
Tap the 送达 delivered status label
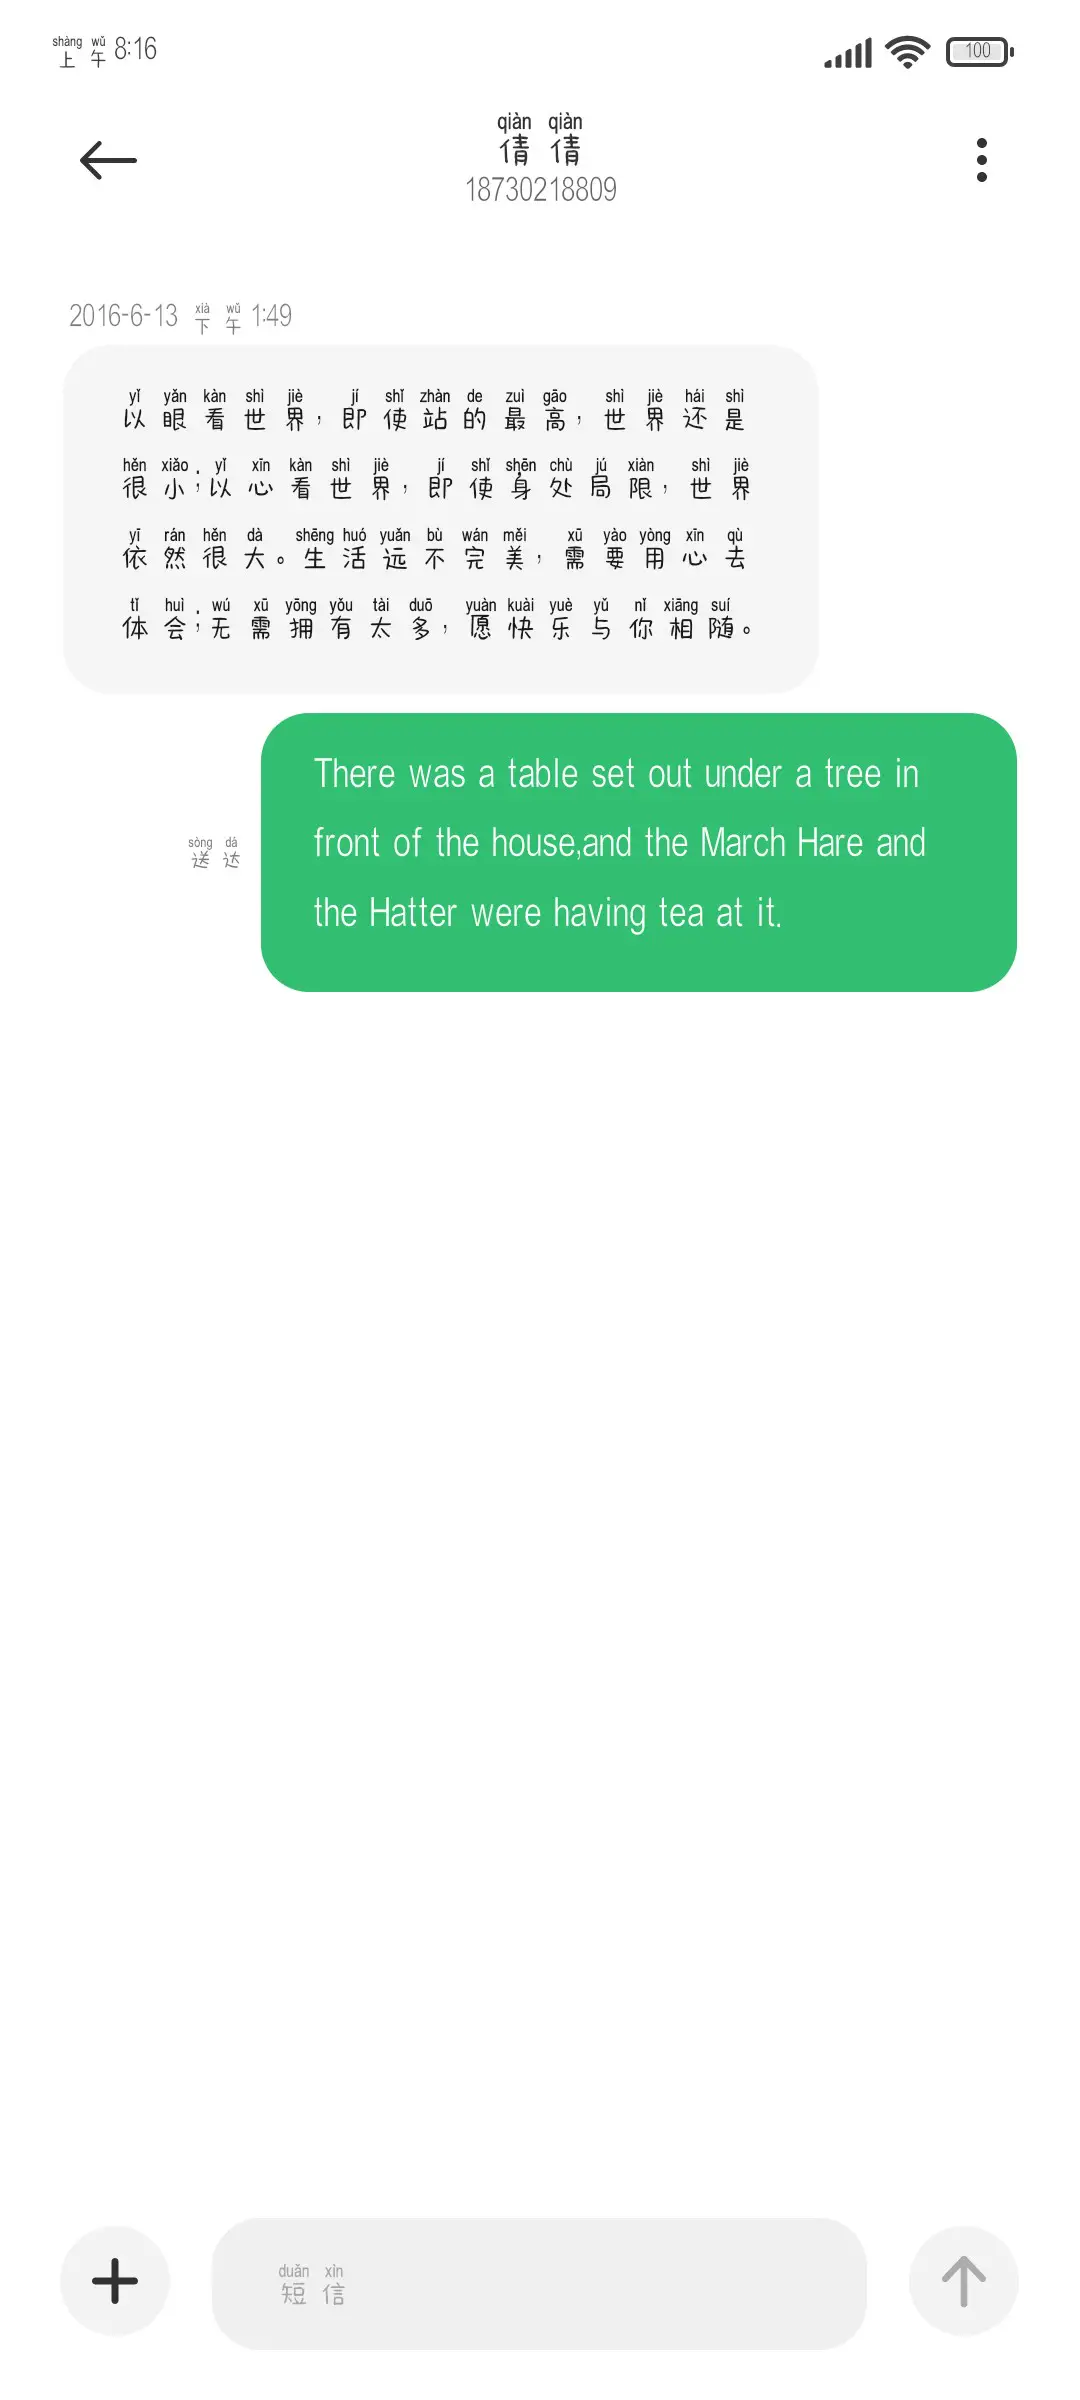[x=215, y=853]
